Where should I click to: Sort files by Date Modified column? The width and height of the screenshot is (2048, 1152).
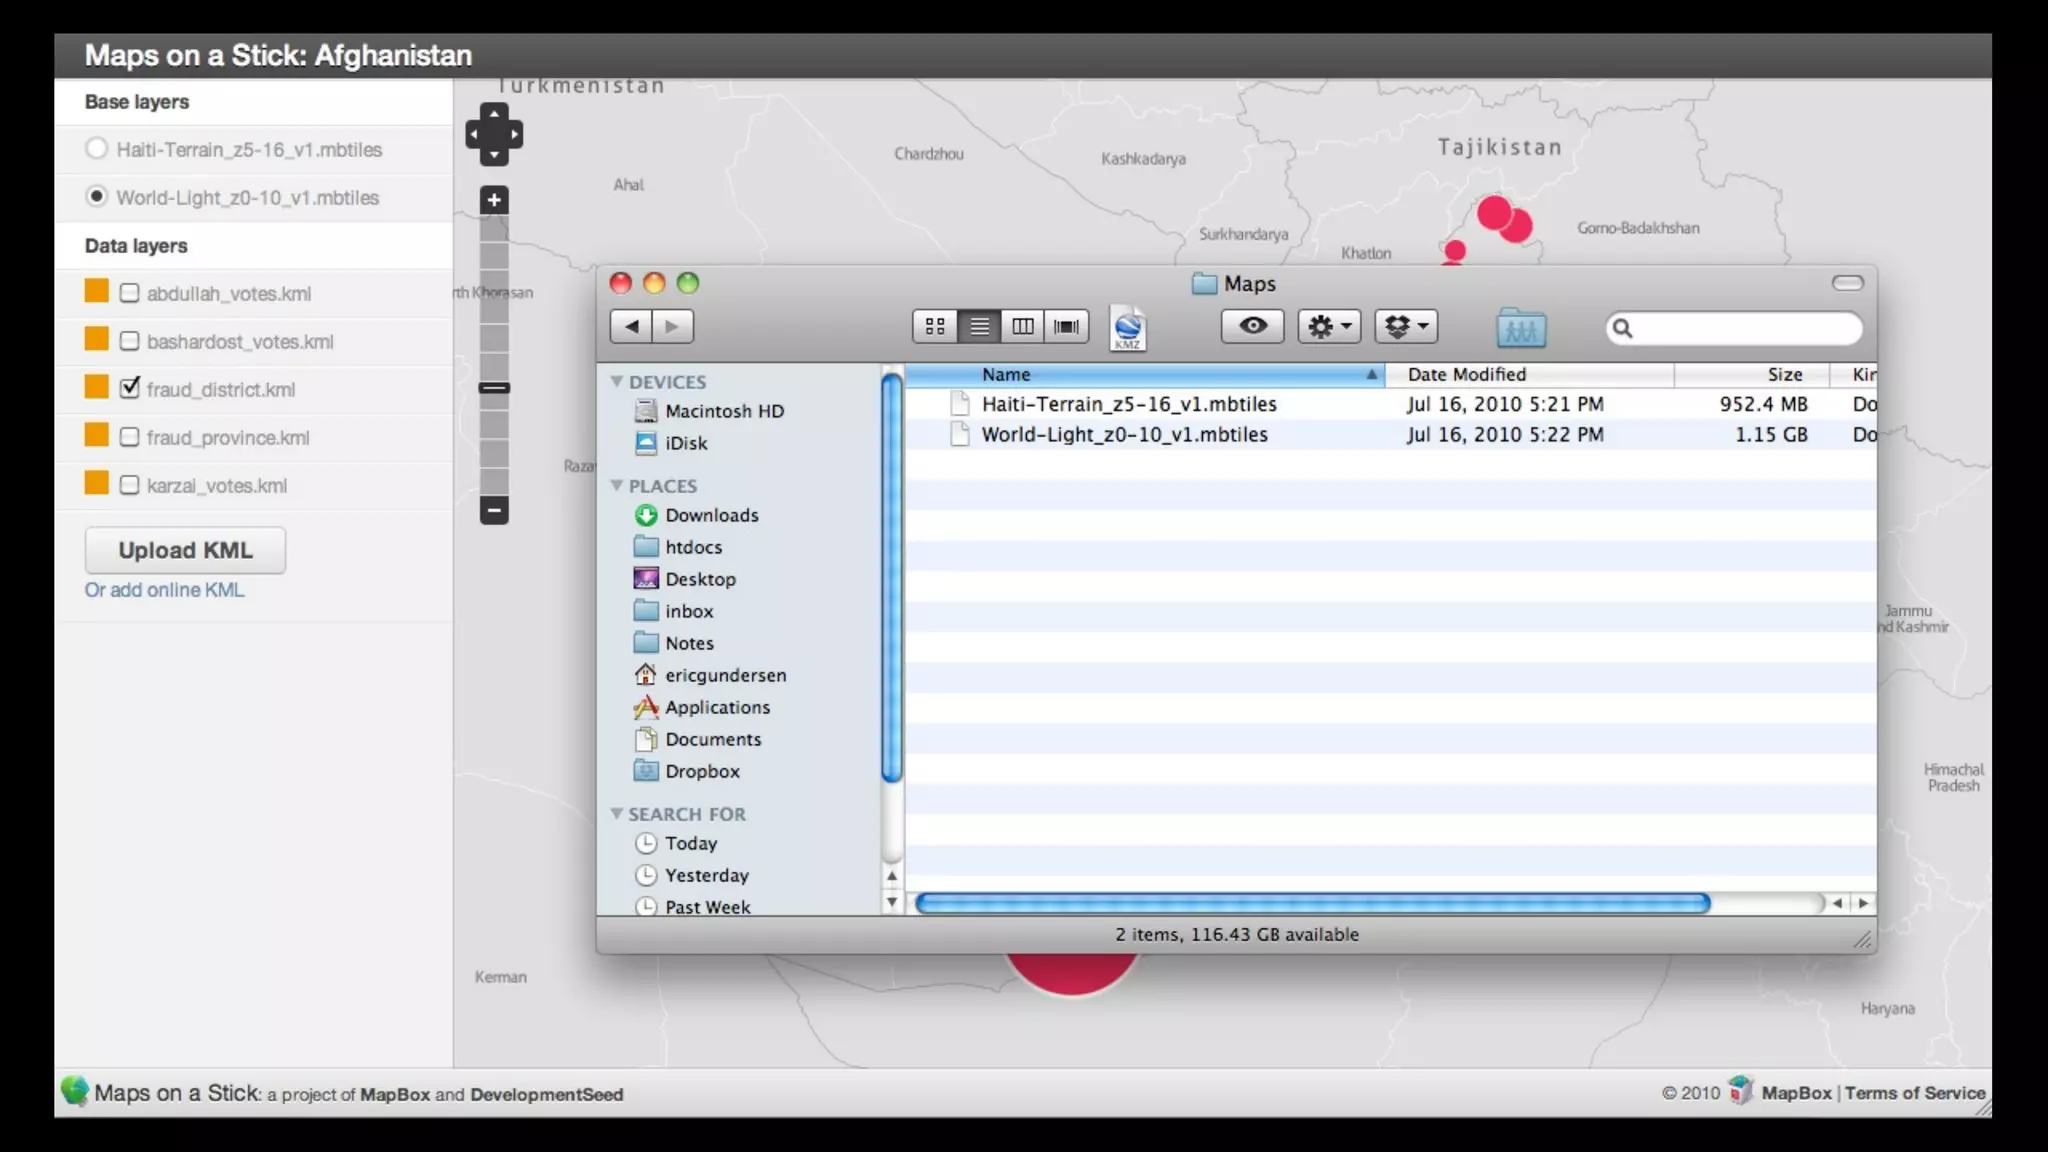1466,374
